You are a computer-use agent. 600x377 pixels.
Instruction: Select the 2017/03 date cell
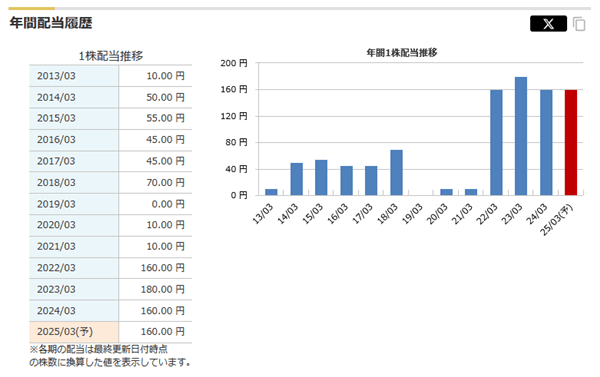[74, 161]
